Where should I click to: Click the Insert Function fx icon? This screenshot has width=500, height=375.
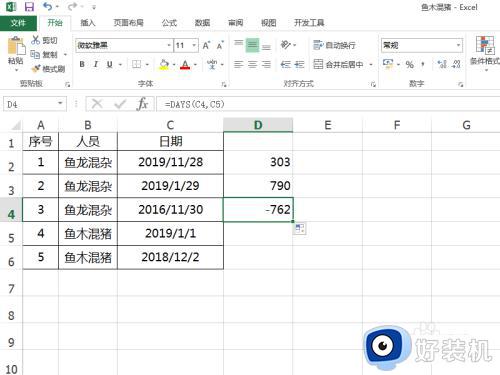coord(142,104)
